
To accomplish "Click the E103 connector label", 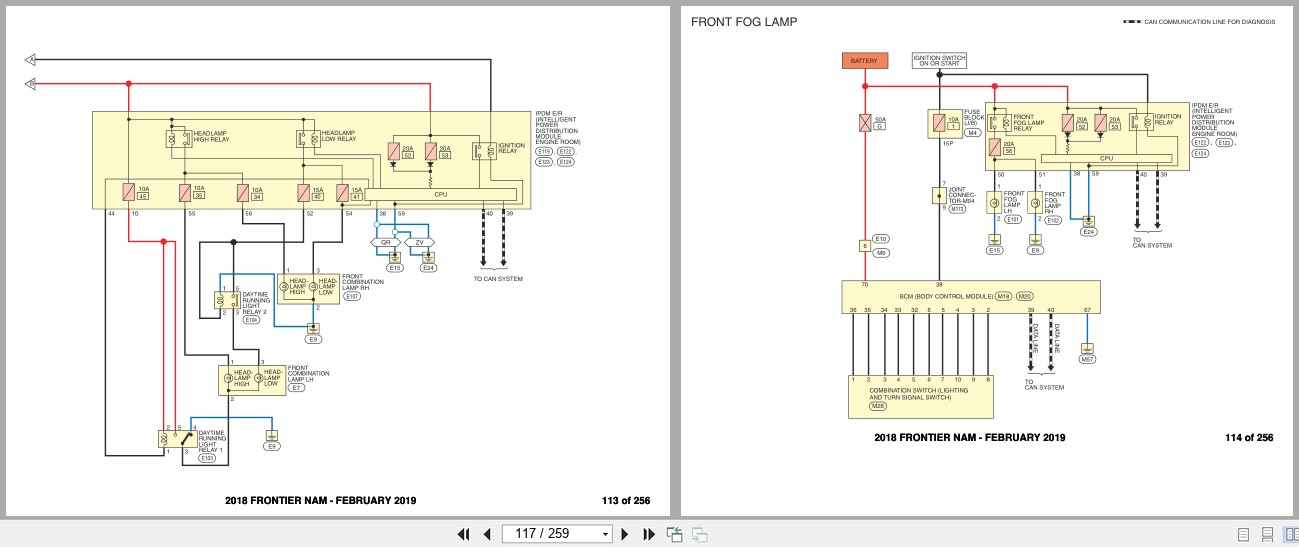I will coord(207,458).
